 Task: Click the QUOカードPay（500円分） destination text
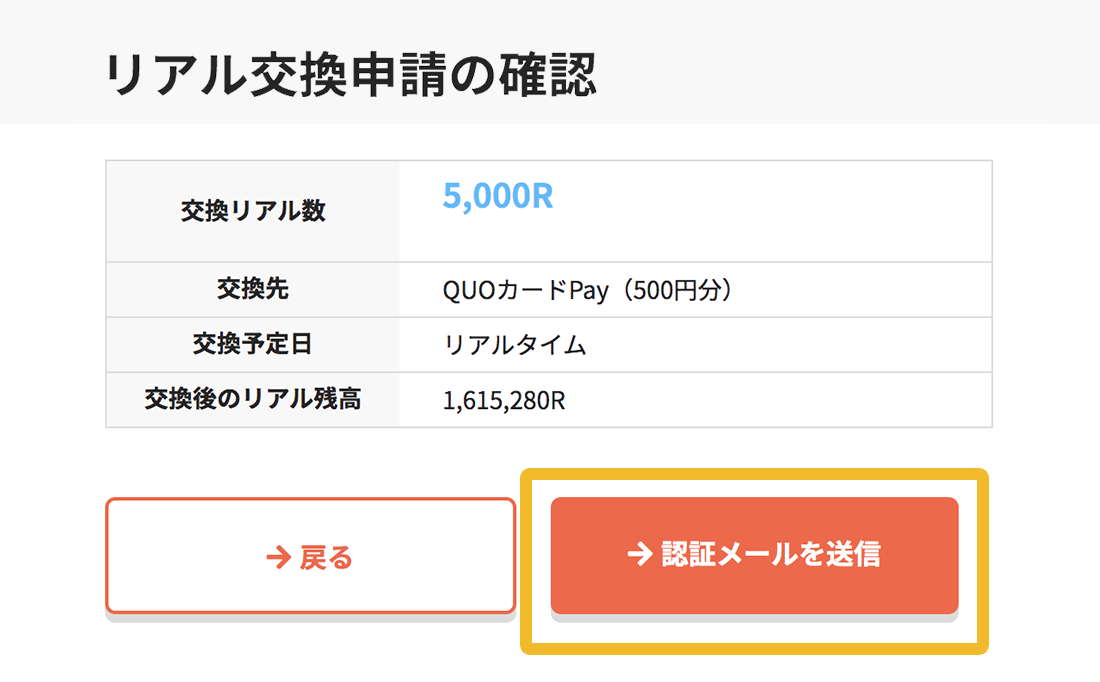click(x=587, y=290)
